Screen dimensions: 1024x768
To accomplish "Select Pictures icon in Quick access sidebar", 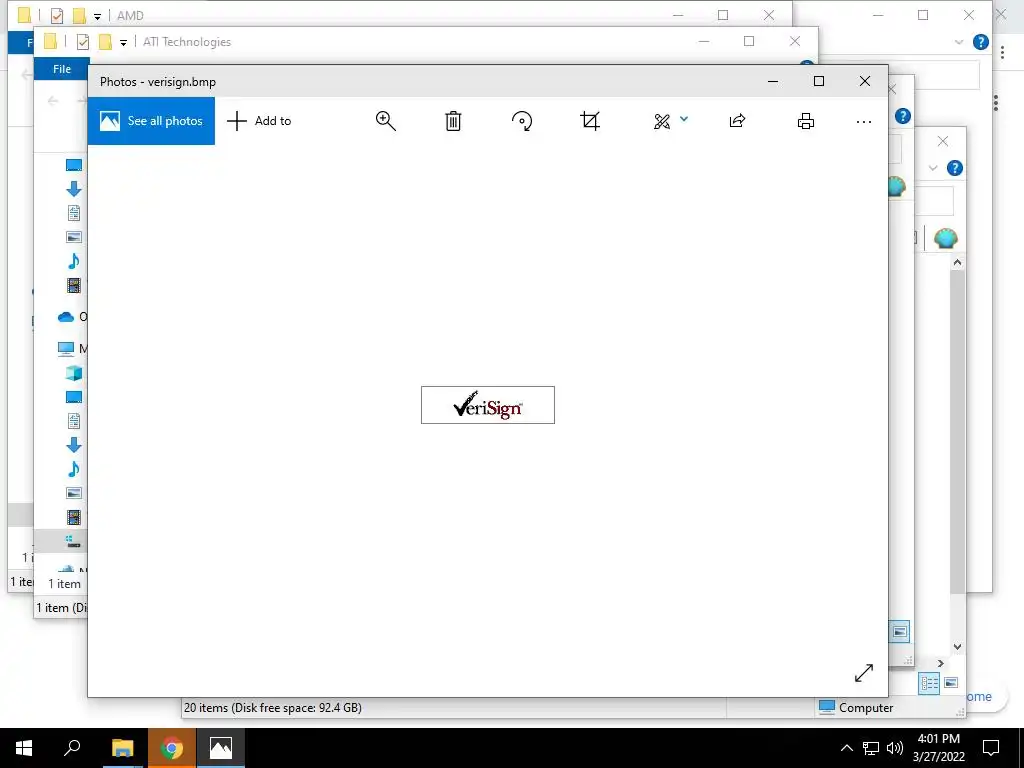I will coord(74,237).
